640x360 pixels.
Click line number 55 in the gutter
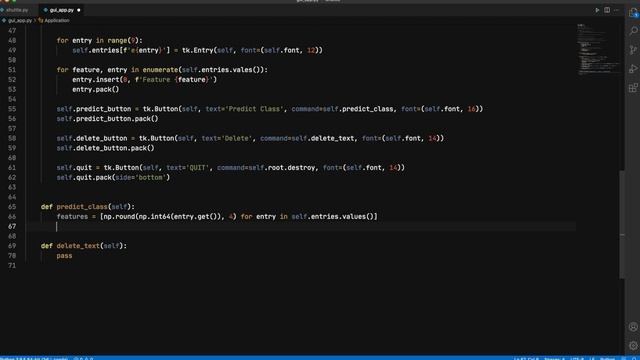(x=12, y=109)
